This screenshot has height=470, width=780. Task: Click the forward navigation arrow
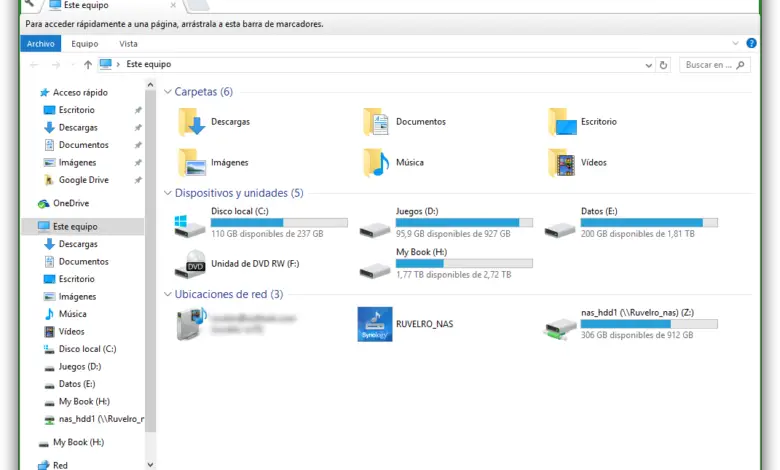coord(56,65)
